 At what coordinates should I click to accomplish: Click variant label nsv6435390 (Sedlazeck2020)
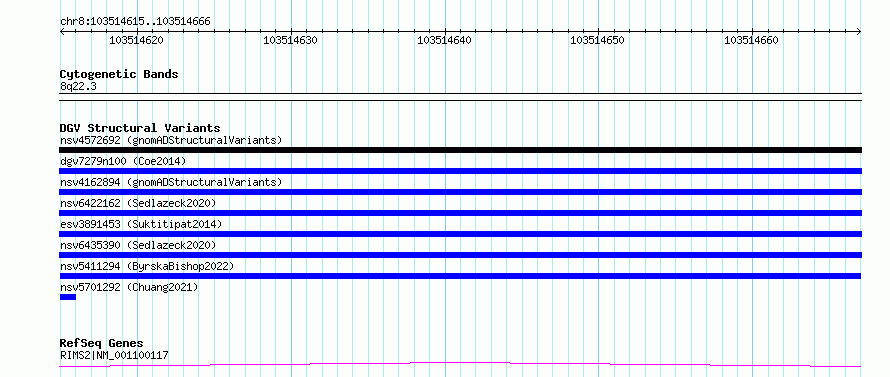tap(138, 245)
